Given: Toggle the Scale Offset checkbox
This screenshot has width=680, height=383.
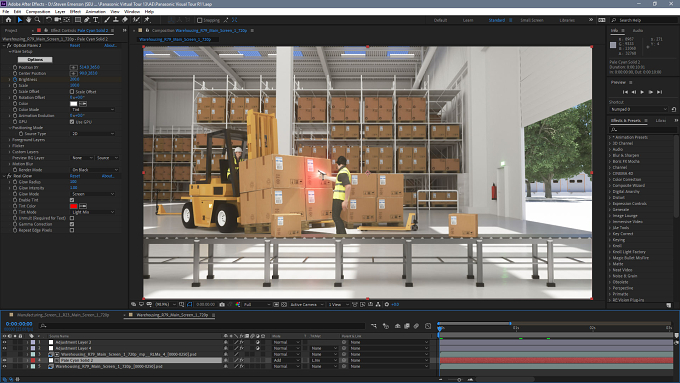Looking at the screenshot, I should click(72, 92).
